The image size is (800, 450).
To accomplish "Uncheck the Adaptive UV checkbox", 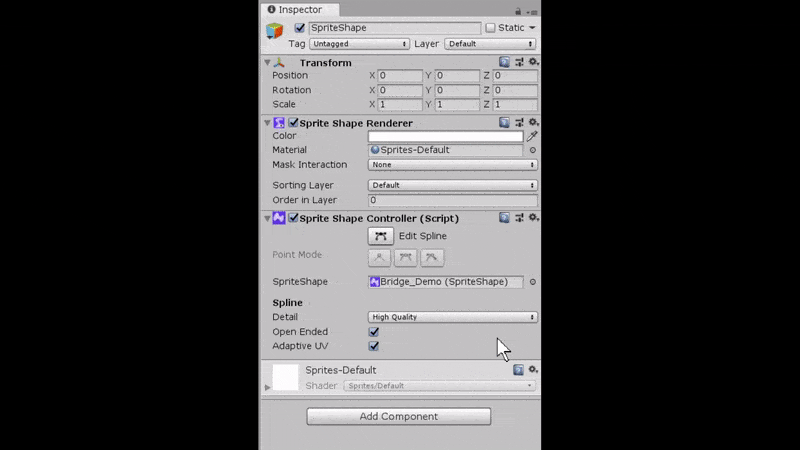I will pos(374,346).
